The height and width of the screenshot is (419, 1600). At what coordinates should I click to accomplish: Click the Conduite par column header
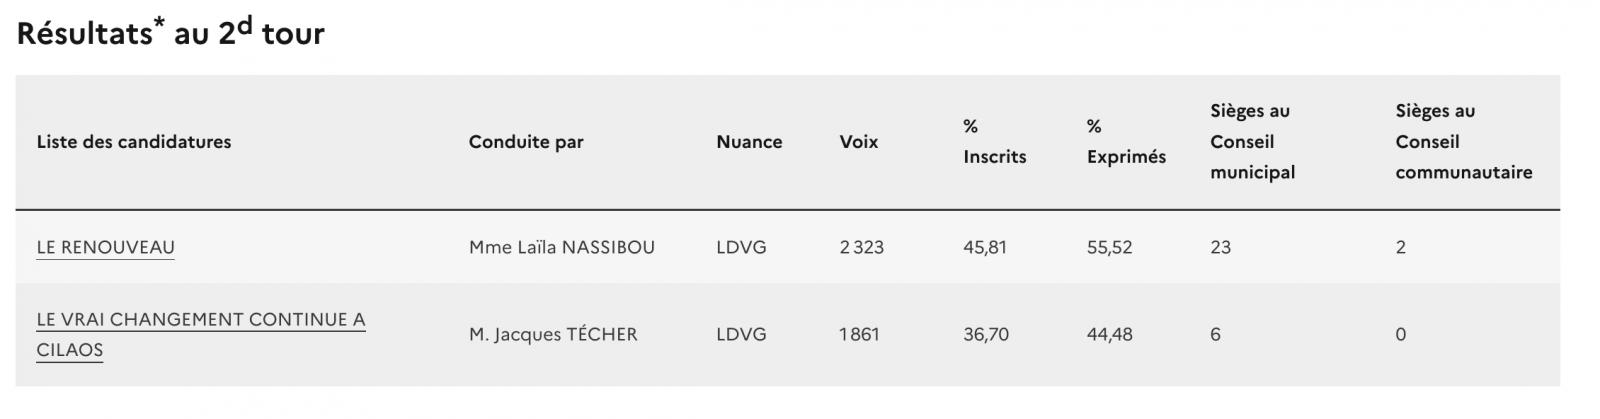(x=526, y=142)
